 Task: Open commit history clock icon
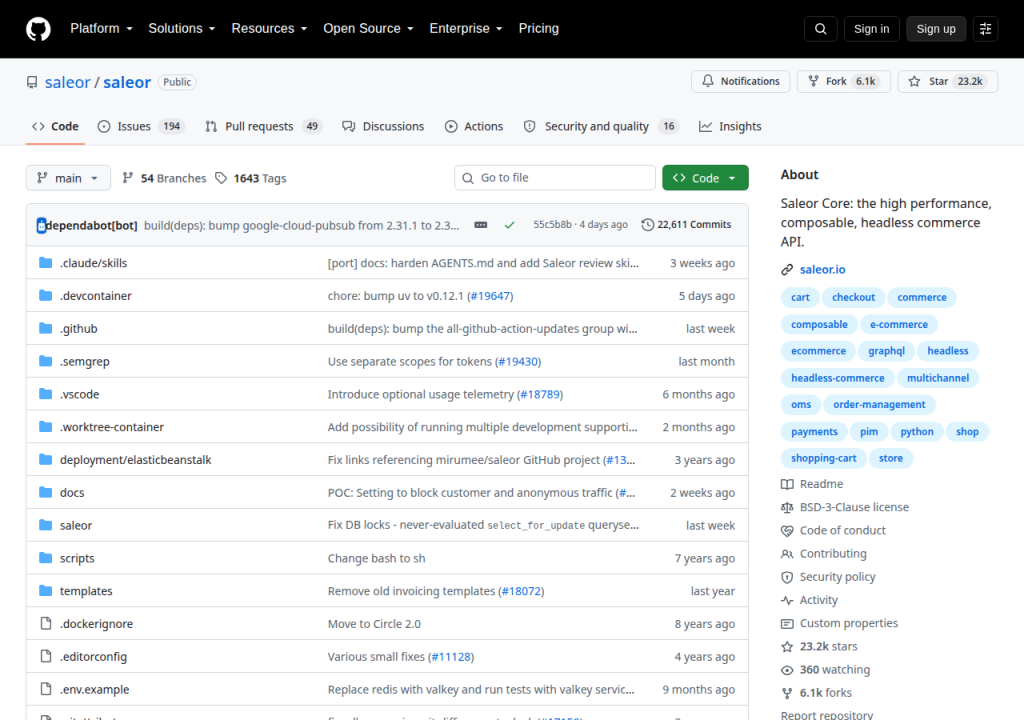[x=647, y=225]
